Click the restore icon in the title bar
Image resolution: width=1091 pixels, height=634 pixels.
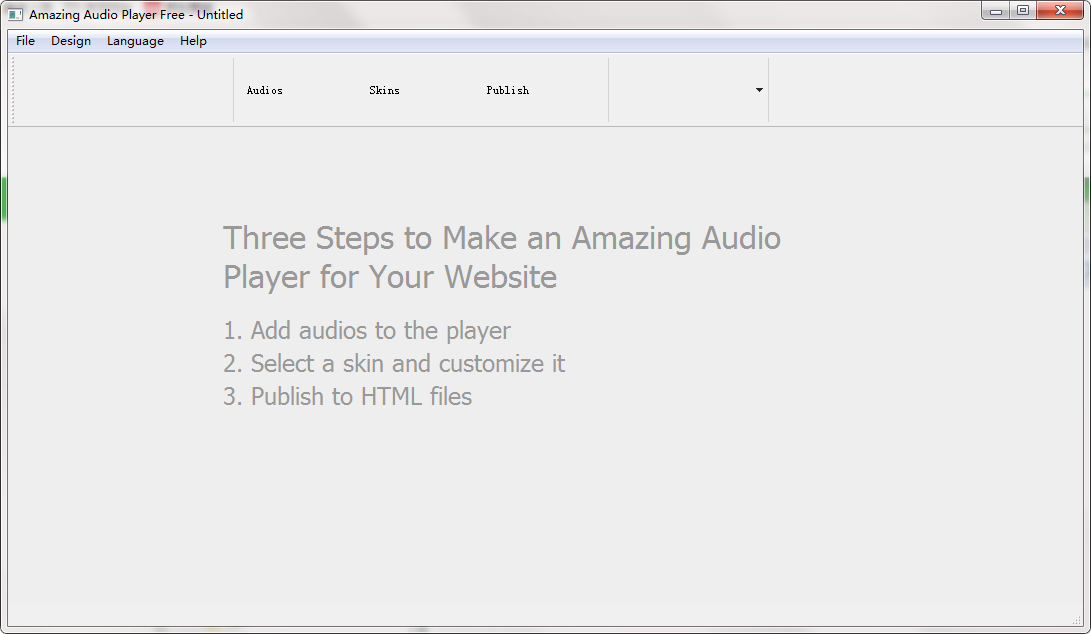pyautogui.click(x=1023, y=10)
